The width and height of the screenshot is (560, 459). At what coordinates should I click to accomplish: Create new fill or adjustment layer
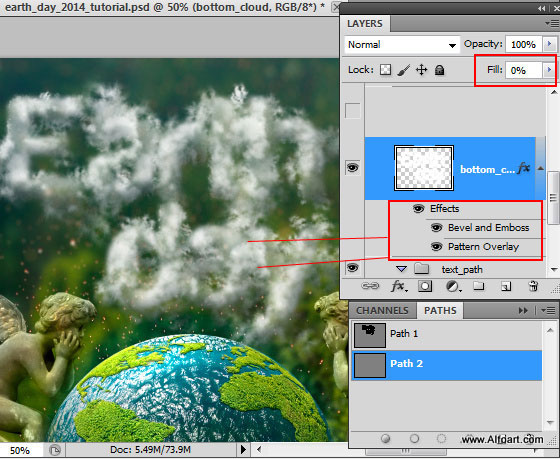[x=453, y=286]
